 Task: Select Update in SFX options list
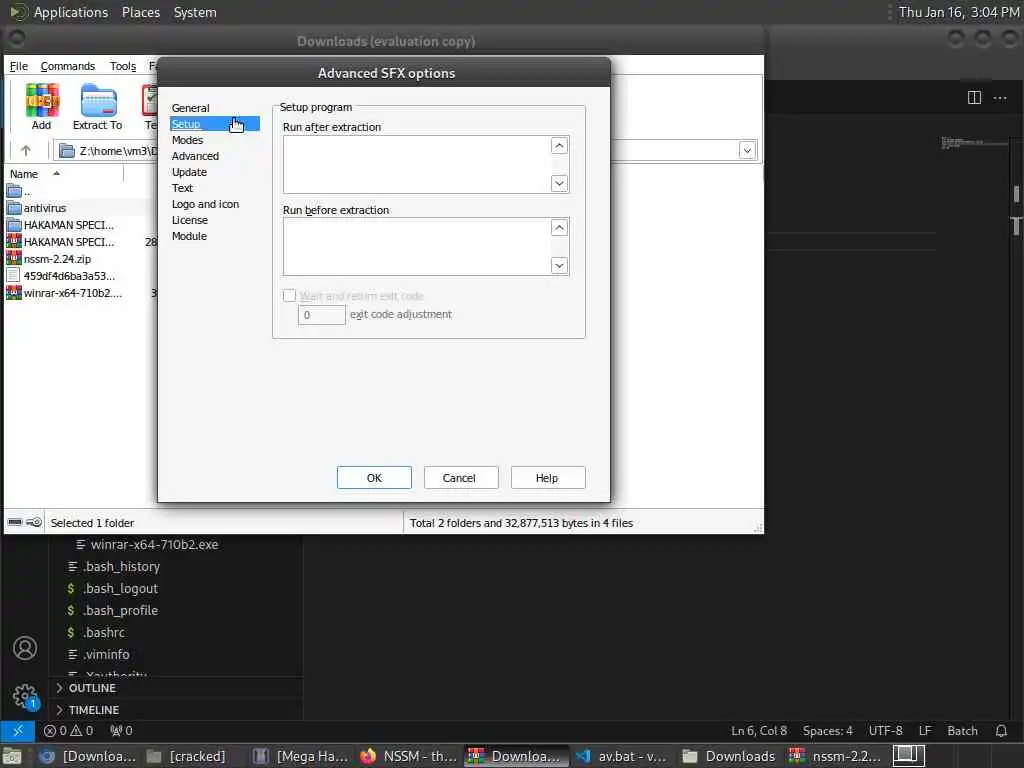coord(189,172)
